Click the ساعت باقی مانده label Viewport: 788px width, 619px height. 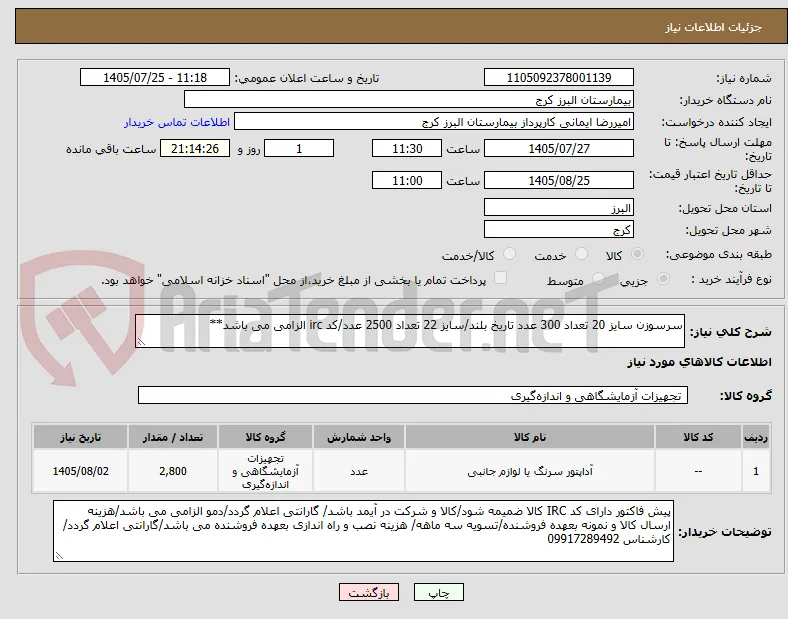coord(111,149)
